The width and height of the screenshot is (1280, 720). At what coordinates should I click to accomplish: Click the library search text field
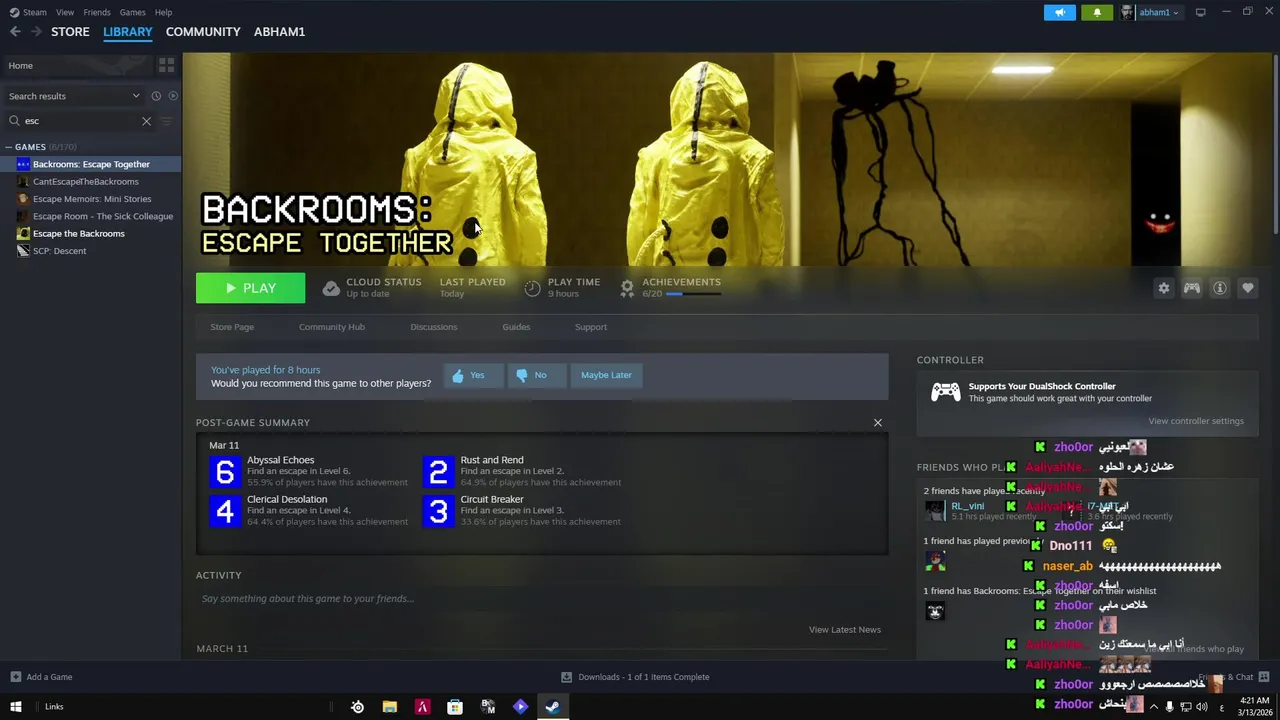pyautogui.click(x=80, y=121)
